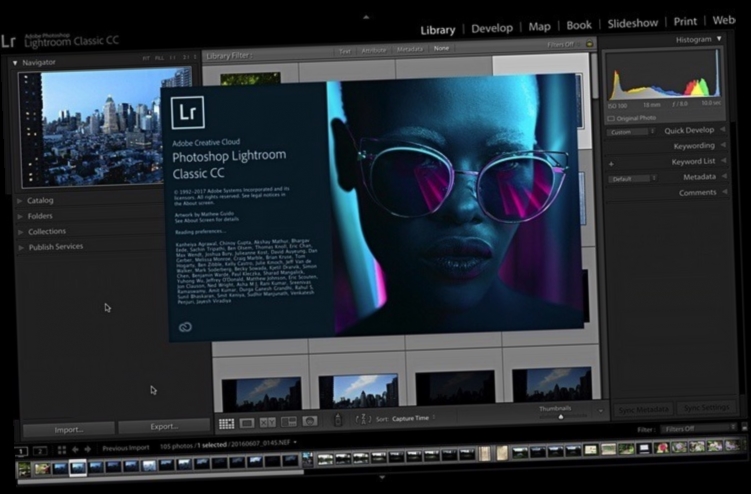Image resolution: width=751 pixels, height=494 pixels.
Task: Click Creative Cloud icon on splash screen
Action: pos(185,327)
